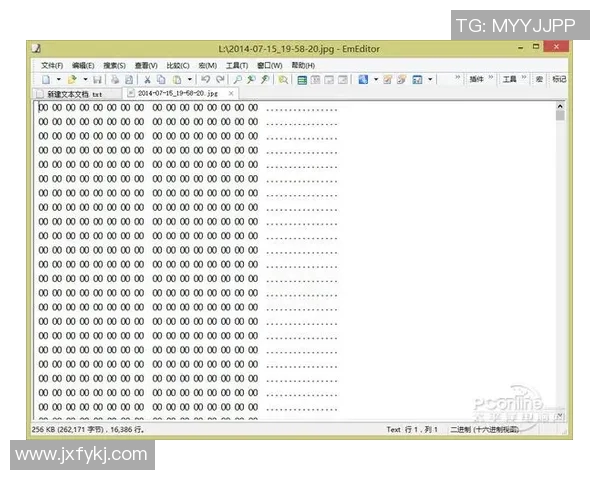Expand the Paste dropdown arrow
This screenshot has height=480, width=600.
click(190, 79)
